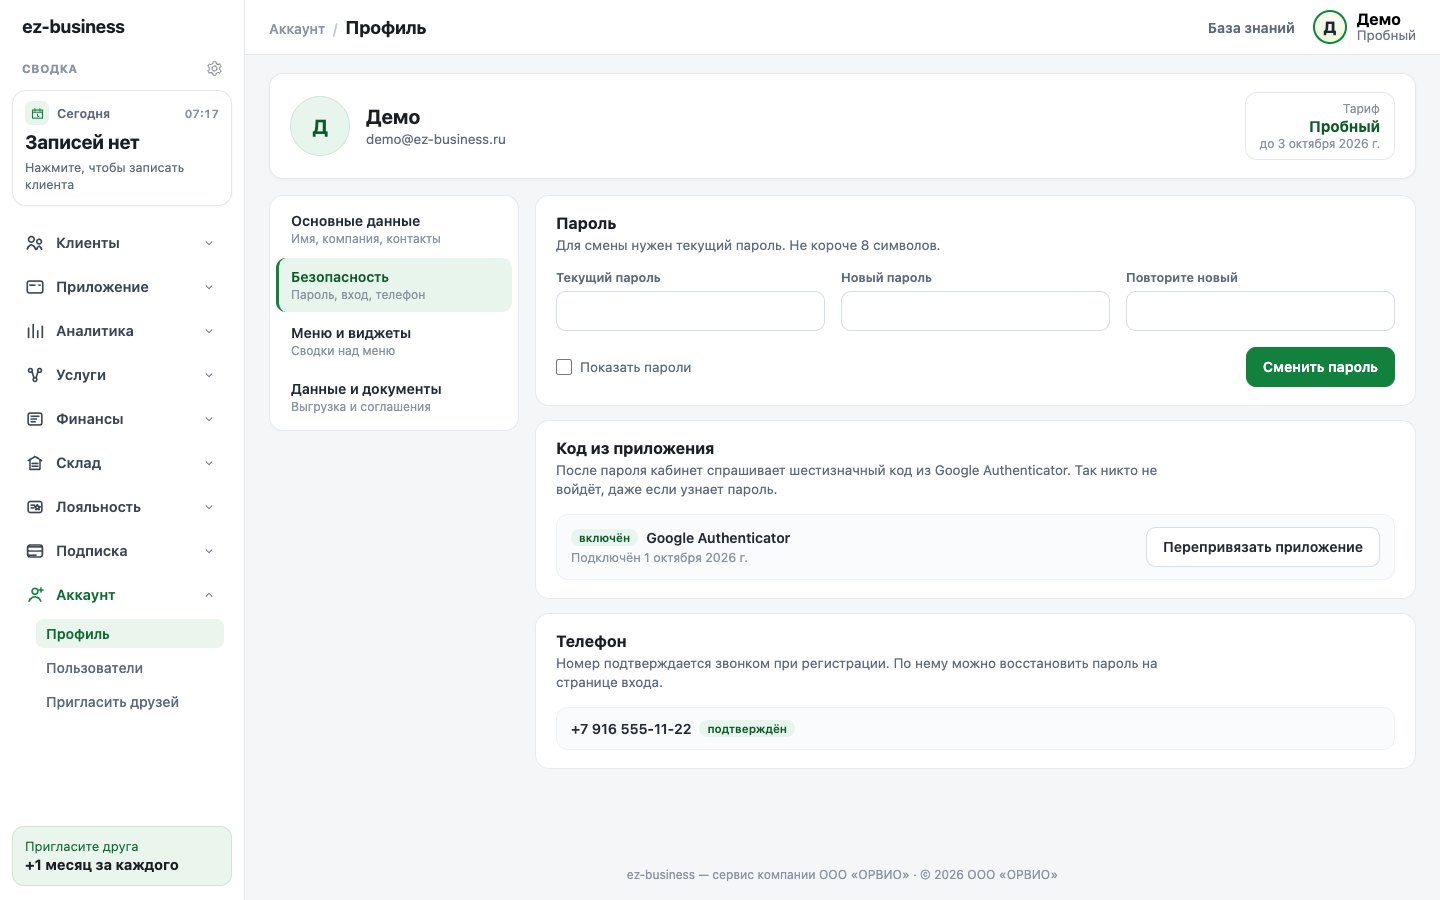This screenshot has height=900, width=1440.
Task: Focus the Повторите новый field
Action: point(1260,311)
